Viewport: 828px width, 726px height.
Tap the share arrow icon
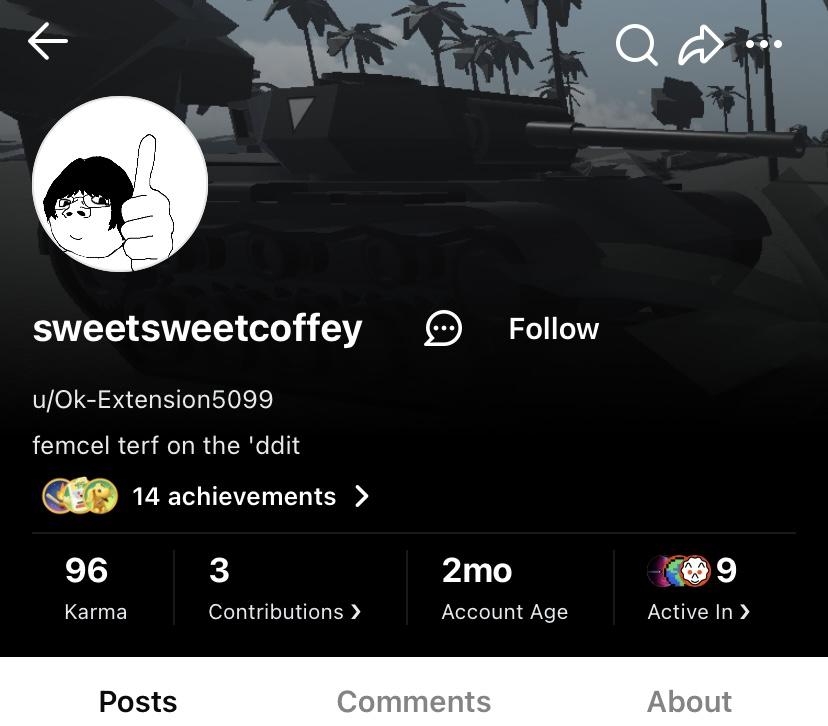(x=700, y=44)
